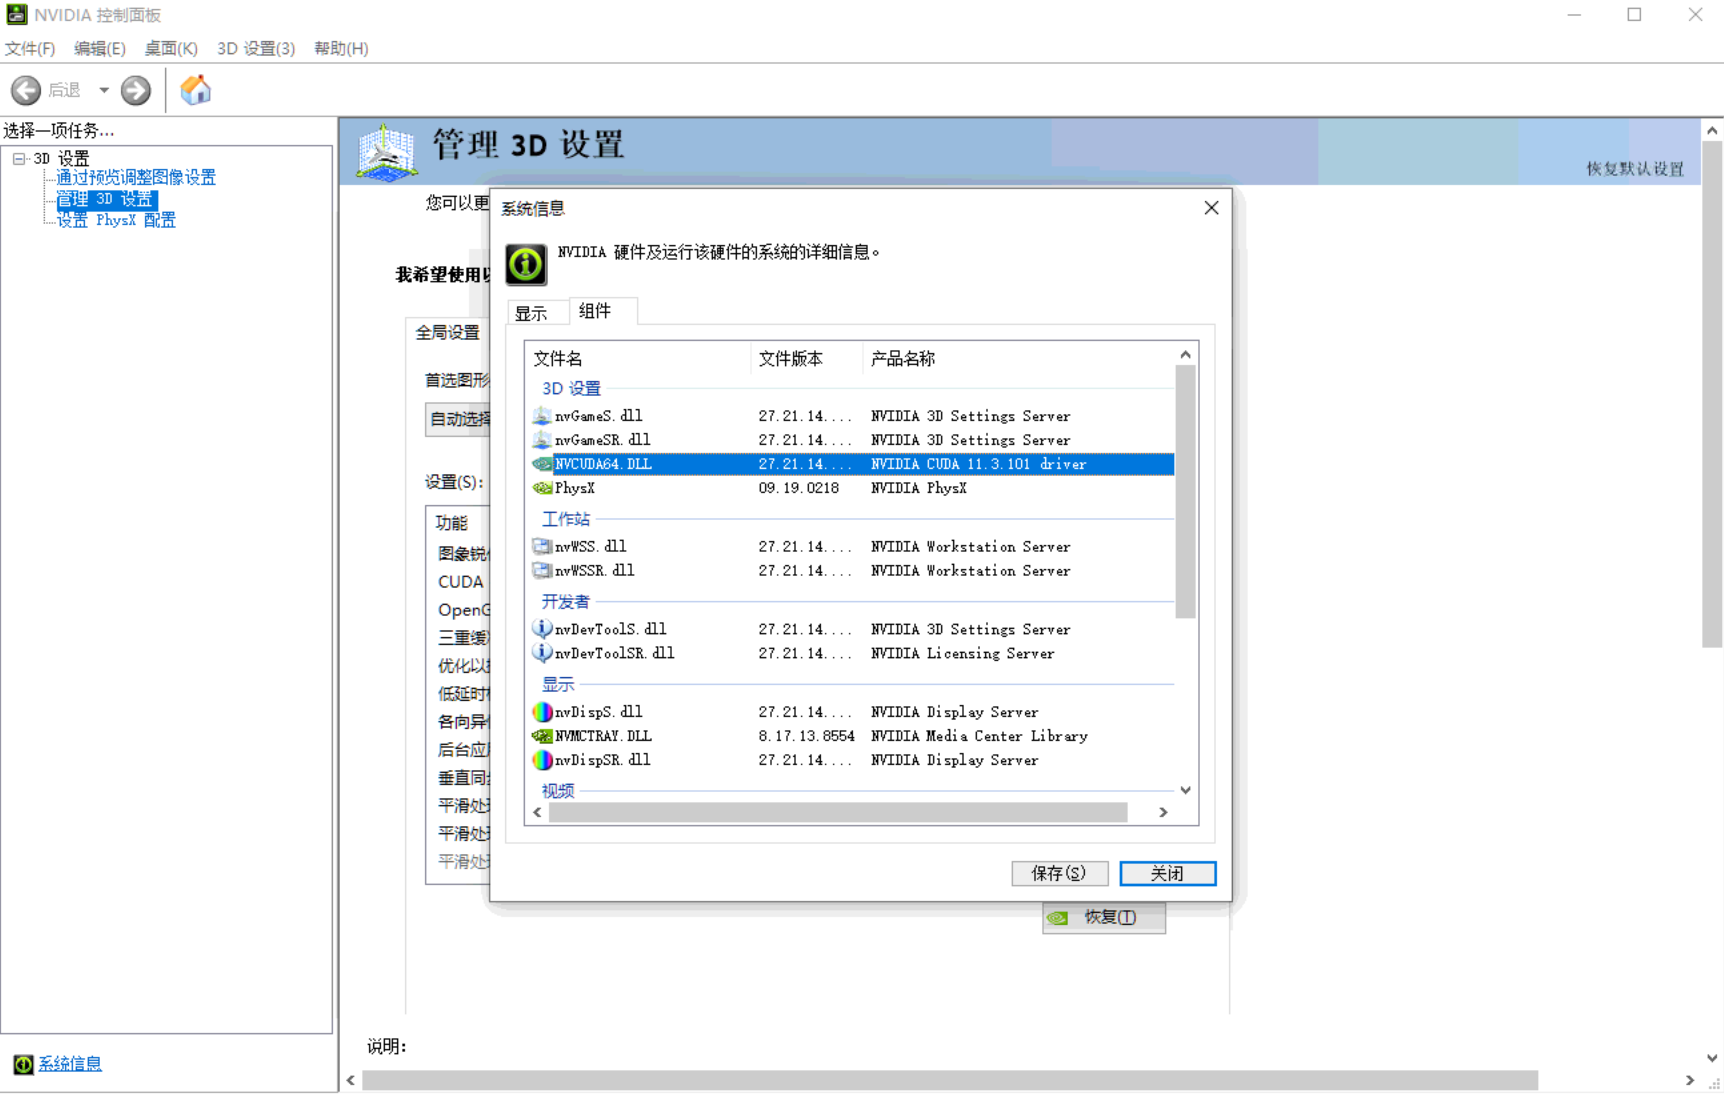Screen dimensions: 1724x1094
Task: Click the 显示 group heading in list
Action: (x=557, y=684)
